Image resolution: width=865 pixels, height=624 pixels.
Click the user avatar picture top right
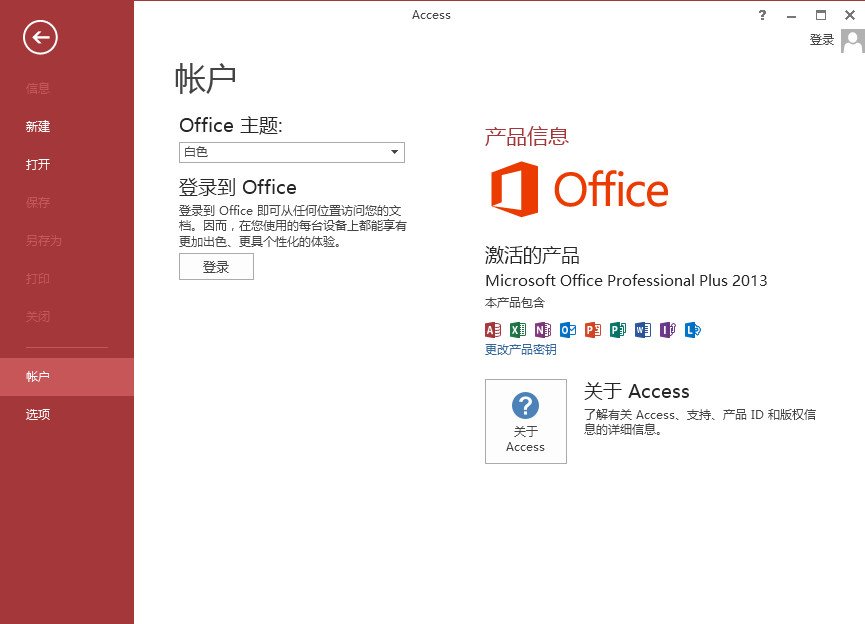pos(853,41)
